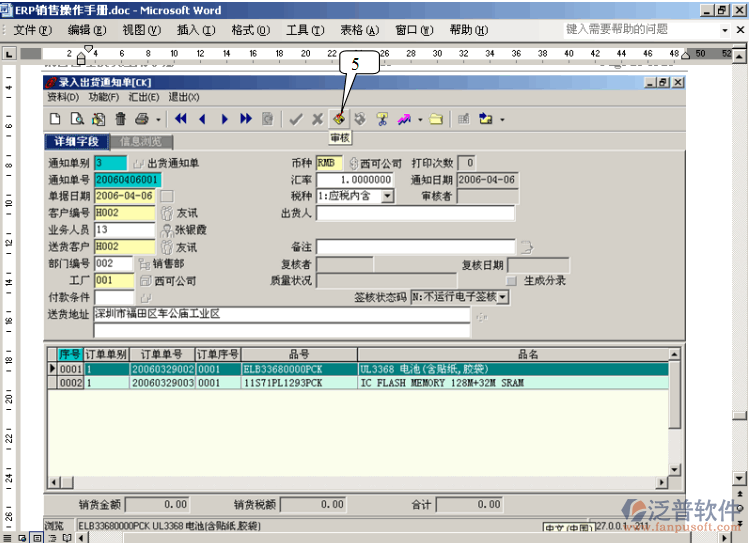Select order row 0002 in the grid

(x=70, y=382)
